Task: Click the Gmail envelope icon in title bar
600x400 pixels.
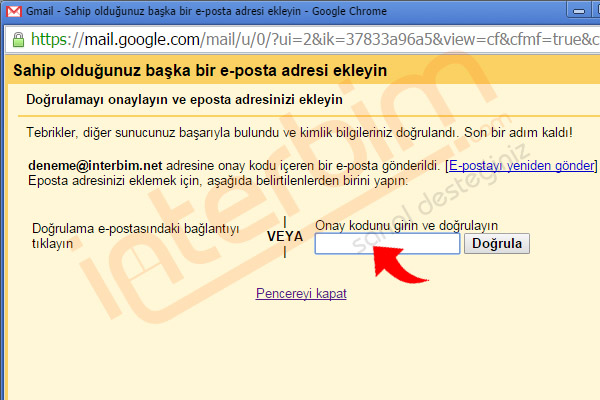Action: coord(14,11)
